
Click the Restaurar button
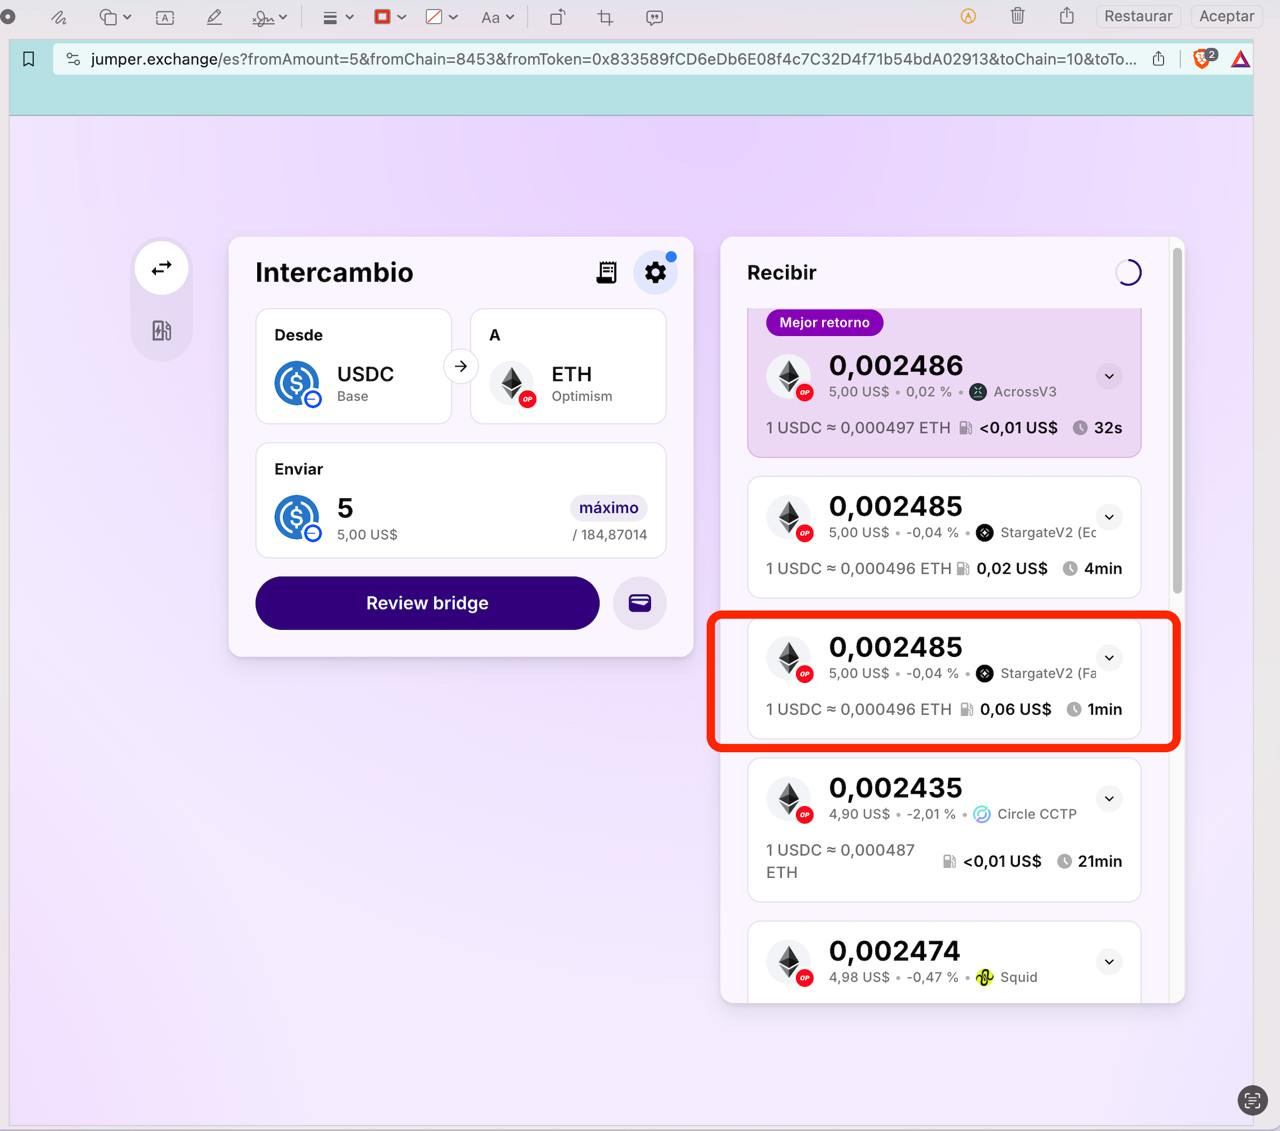1138,16
